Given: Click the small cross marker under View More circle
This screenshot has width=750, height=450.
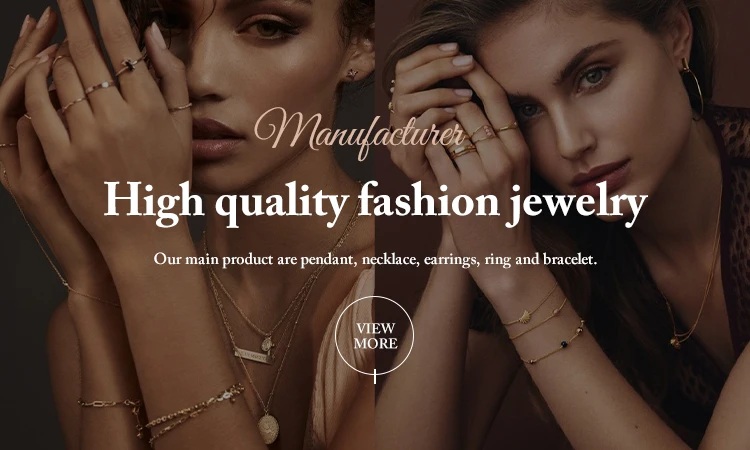Looking at the screenshot, I should [x=375, y=376].
